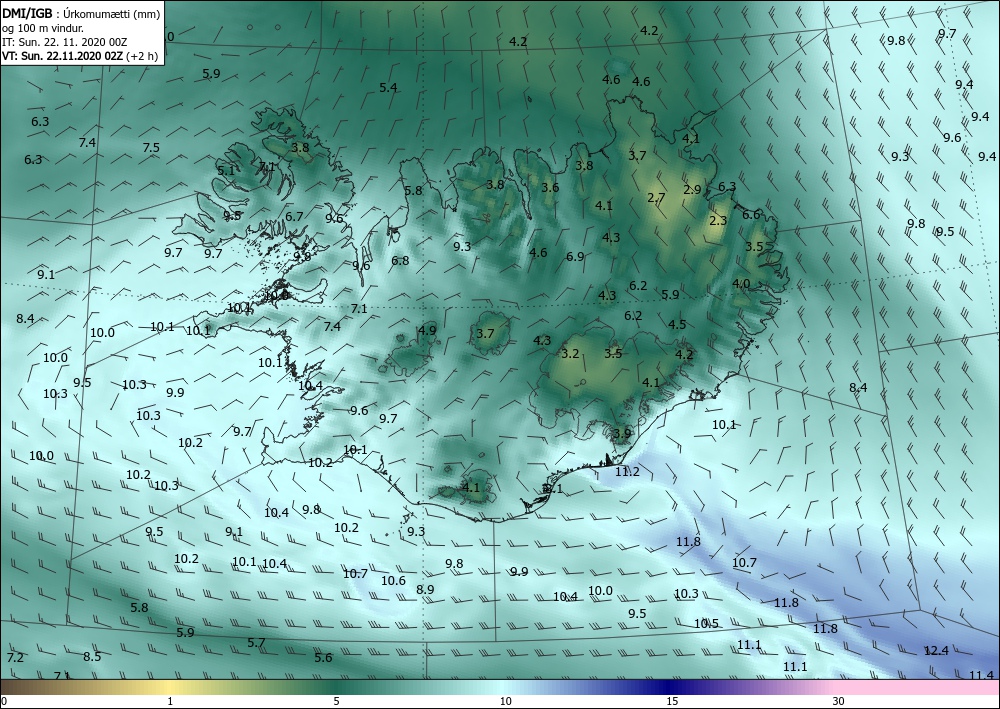Click the 'VT: Sun. 22.11.2020 02Z' valid time
The image size is (1000, 709).
coord(63,55)
